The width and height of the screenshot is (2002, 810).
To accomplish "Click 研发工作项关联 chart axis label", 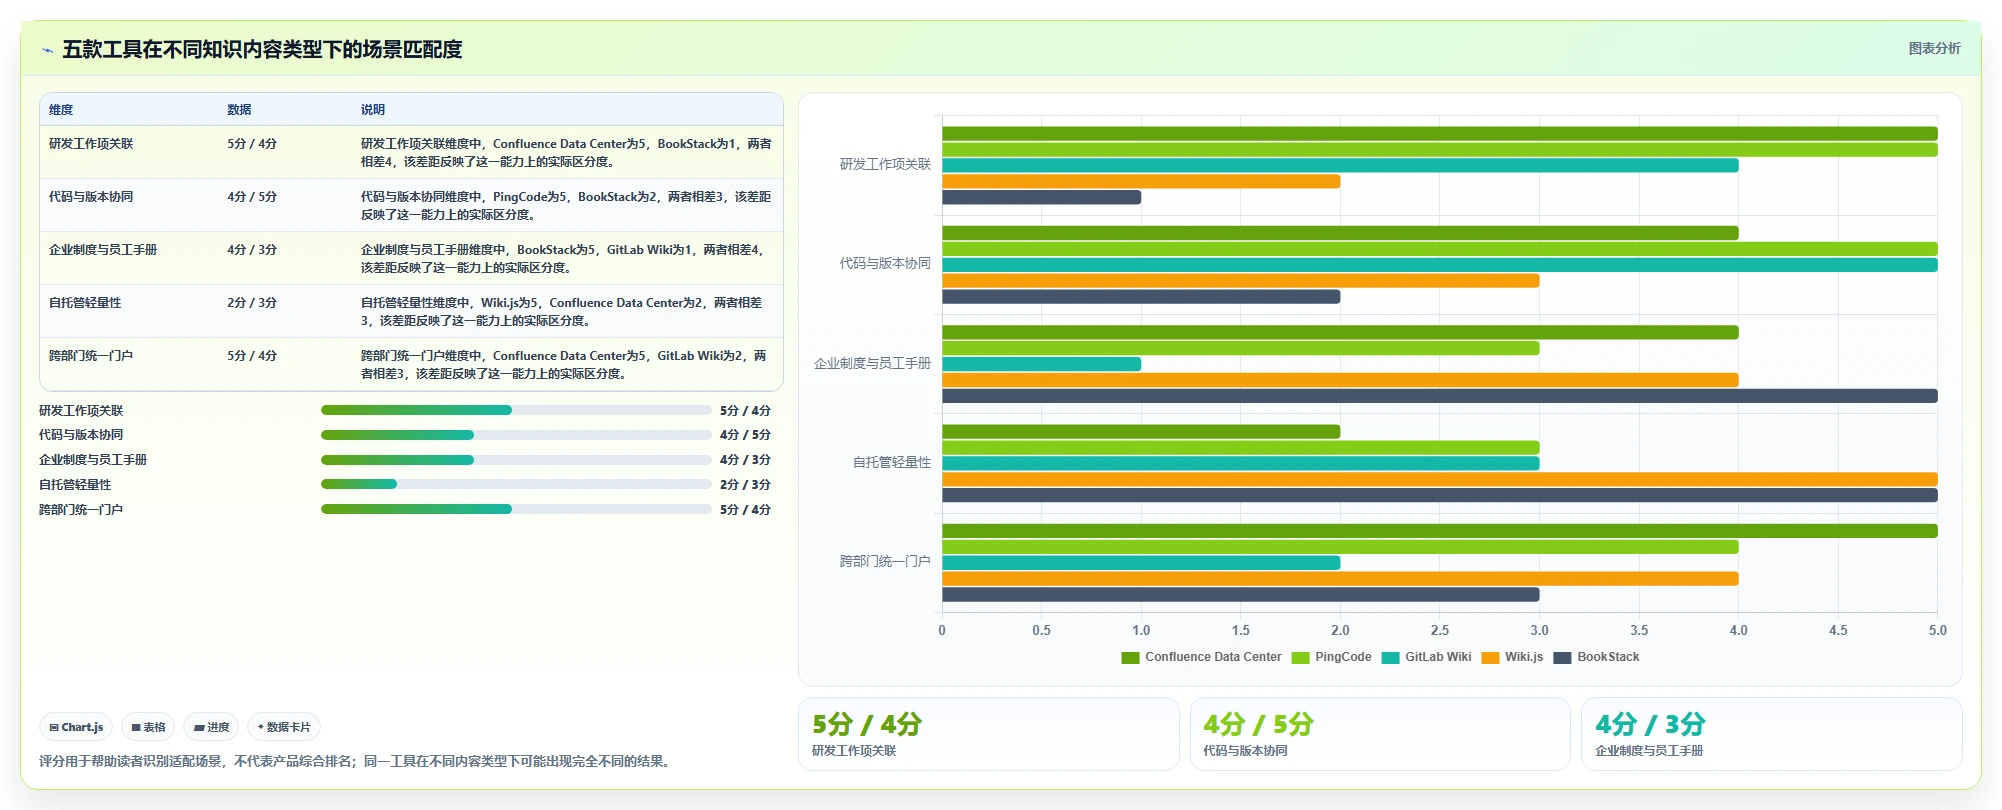I will 885,164.
